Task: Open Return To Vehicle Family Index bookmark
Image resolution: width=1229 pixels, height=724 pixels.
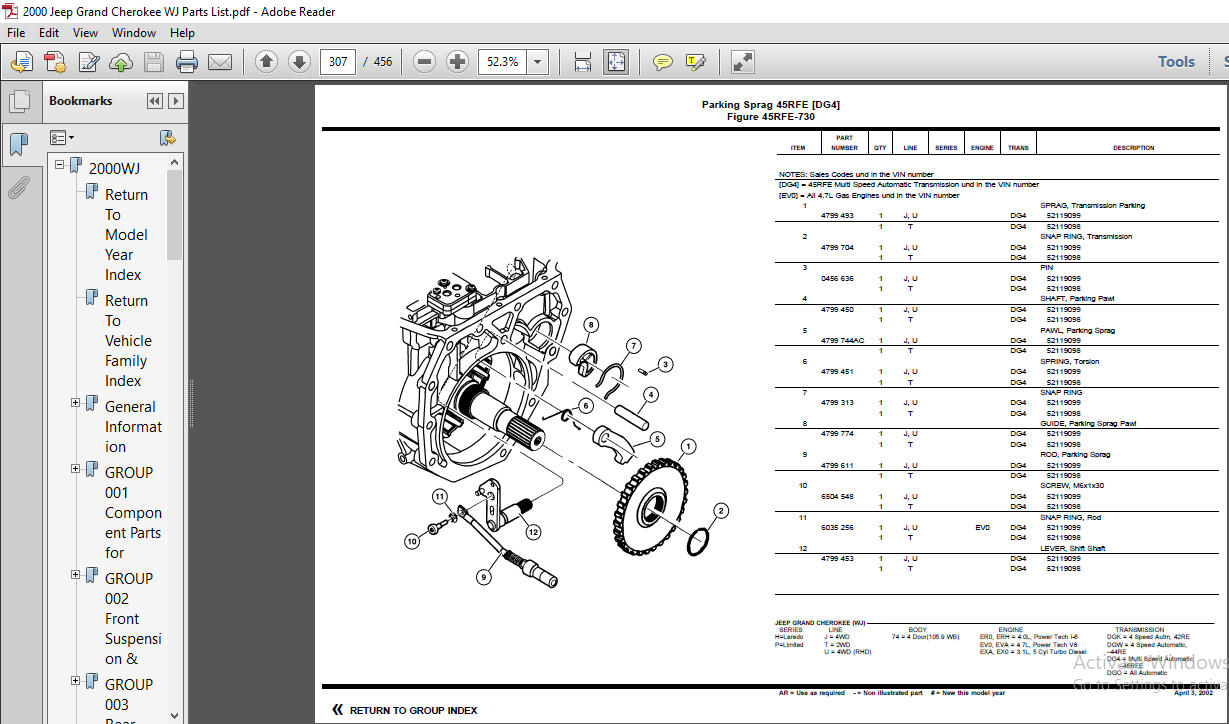Action: pos(129,340)
